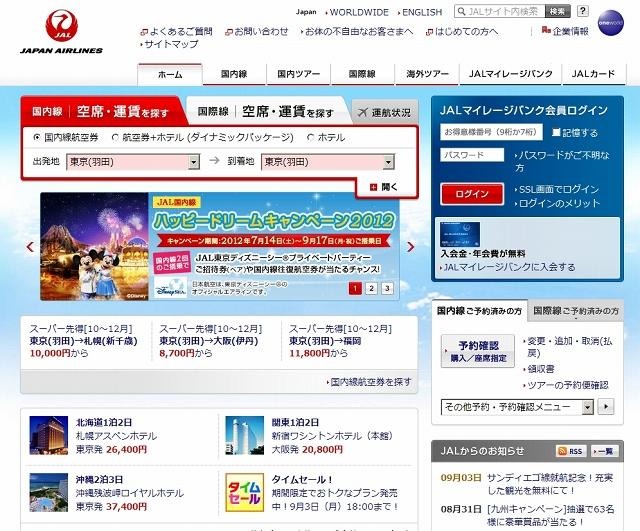This screenshot has width=640, height=531.
Task: Switch to 国際線ご予約済みの方 tab
Action: [576, 311]
